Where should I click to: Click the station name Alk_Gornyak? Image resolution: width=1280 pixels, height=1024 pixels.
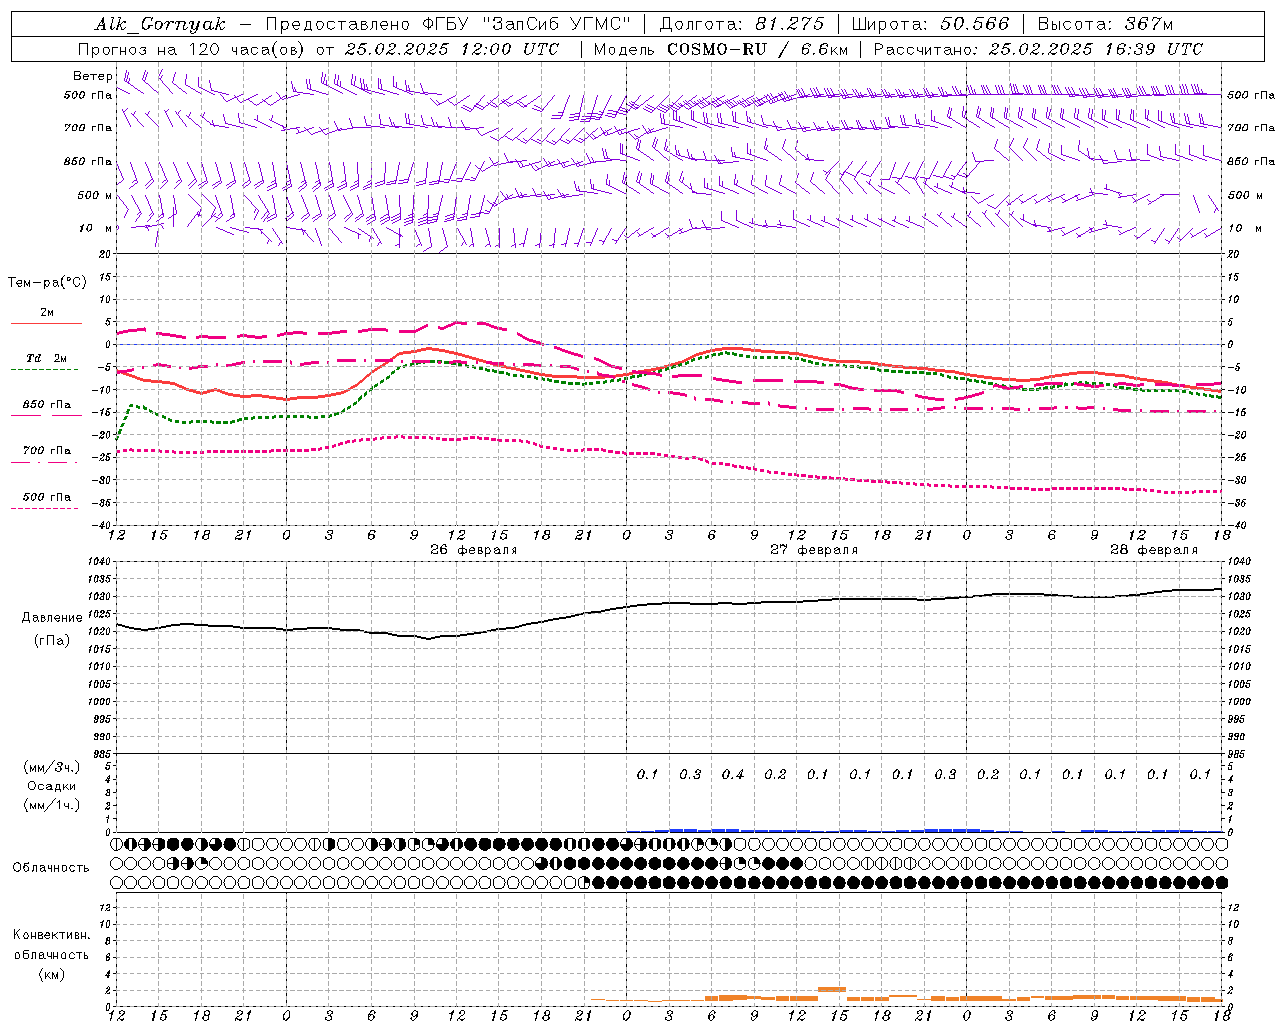pyautogui.click(x=160, y=24)
